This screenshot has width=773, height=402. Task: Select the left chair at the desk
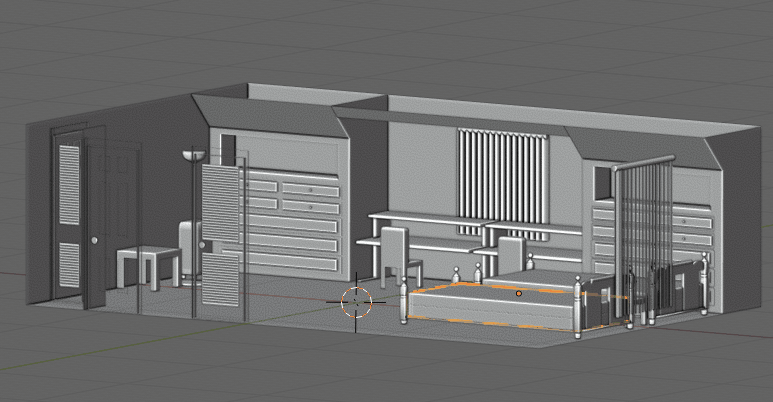[393, 253]
